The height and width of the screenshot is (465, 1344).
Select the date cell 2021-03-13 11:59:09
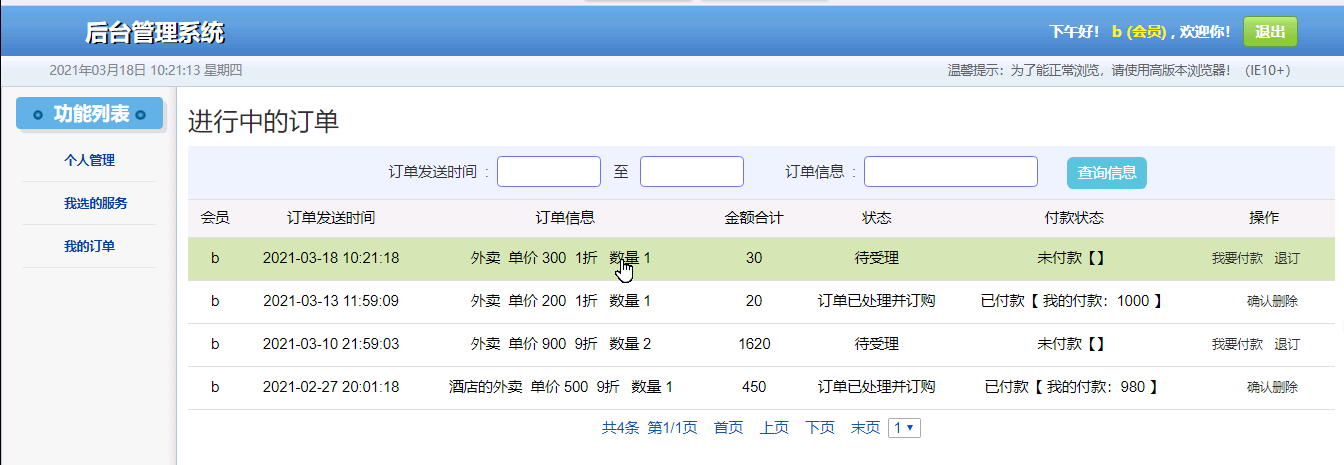331,301
